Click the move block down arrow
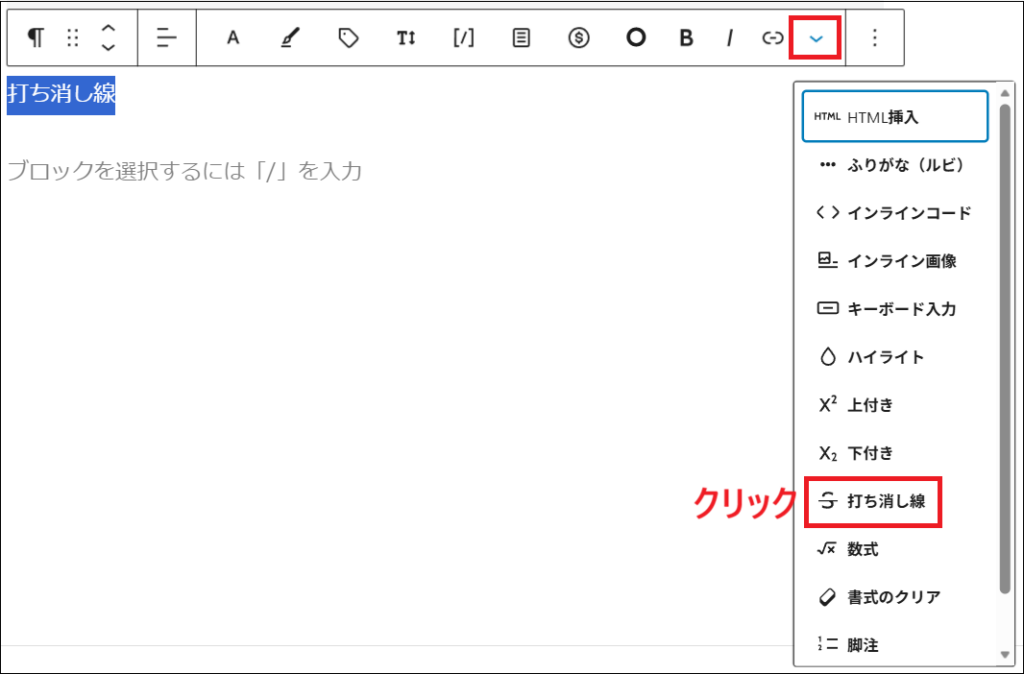The image size is (1024, 674). (108, 46)
